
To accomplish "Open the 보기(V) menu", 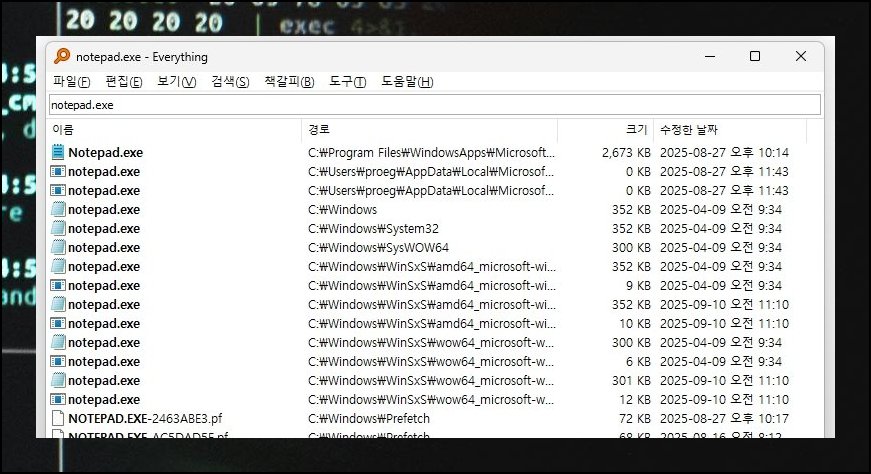I will point(177,82).
